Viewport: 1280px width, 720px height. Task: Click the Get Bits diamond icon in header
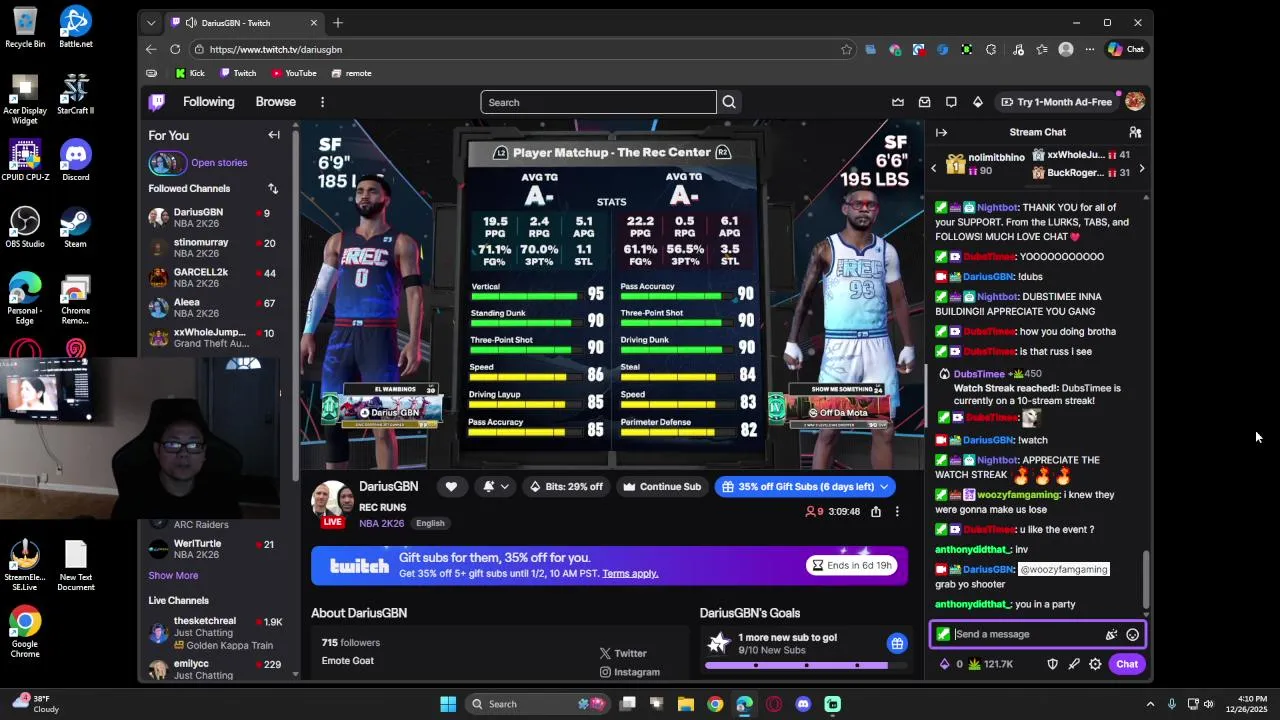(978, 102)
